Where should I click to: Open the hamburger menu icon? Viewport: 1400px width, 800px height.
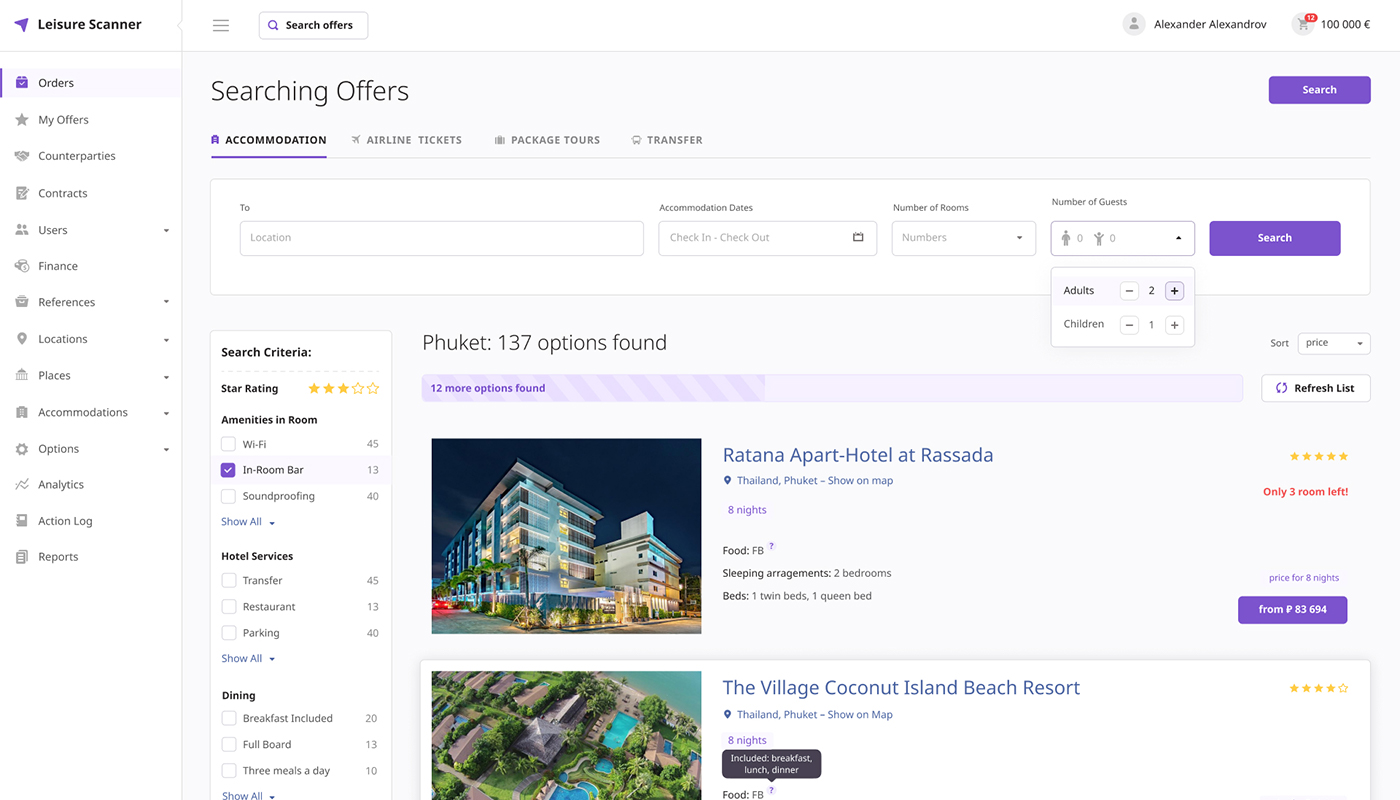click(221, 26)
